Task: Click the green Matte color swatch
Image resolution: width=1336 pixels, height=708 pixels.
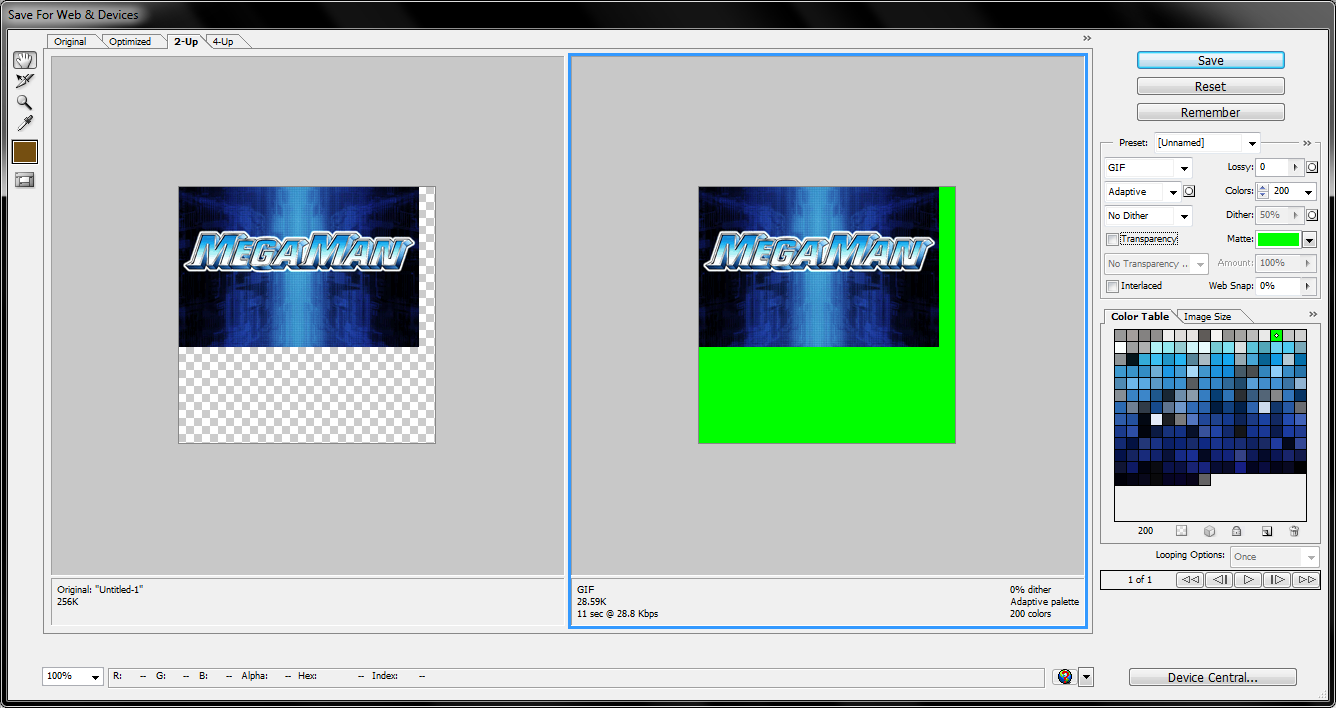Action: click(1278, 240)
